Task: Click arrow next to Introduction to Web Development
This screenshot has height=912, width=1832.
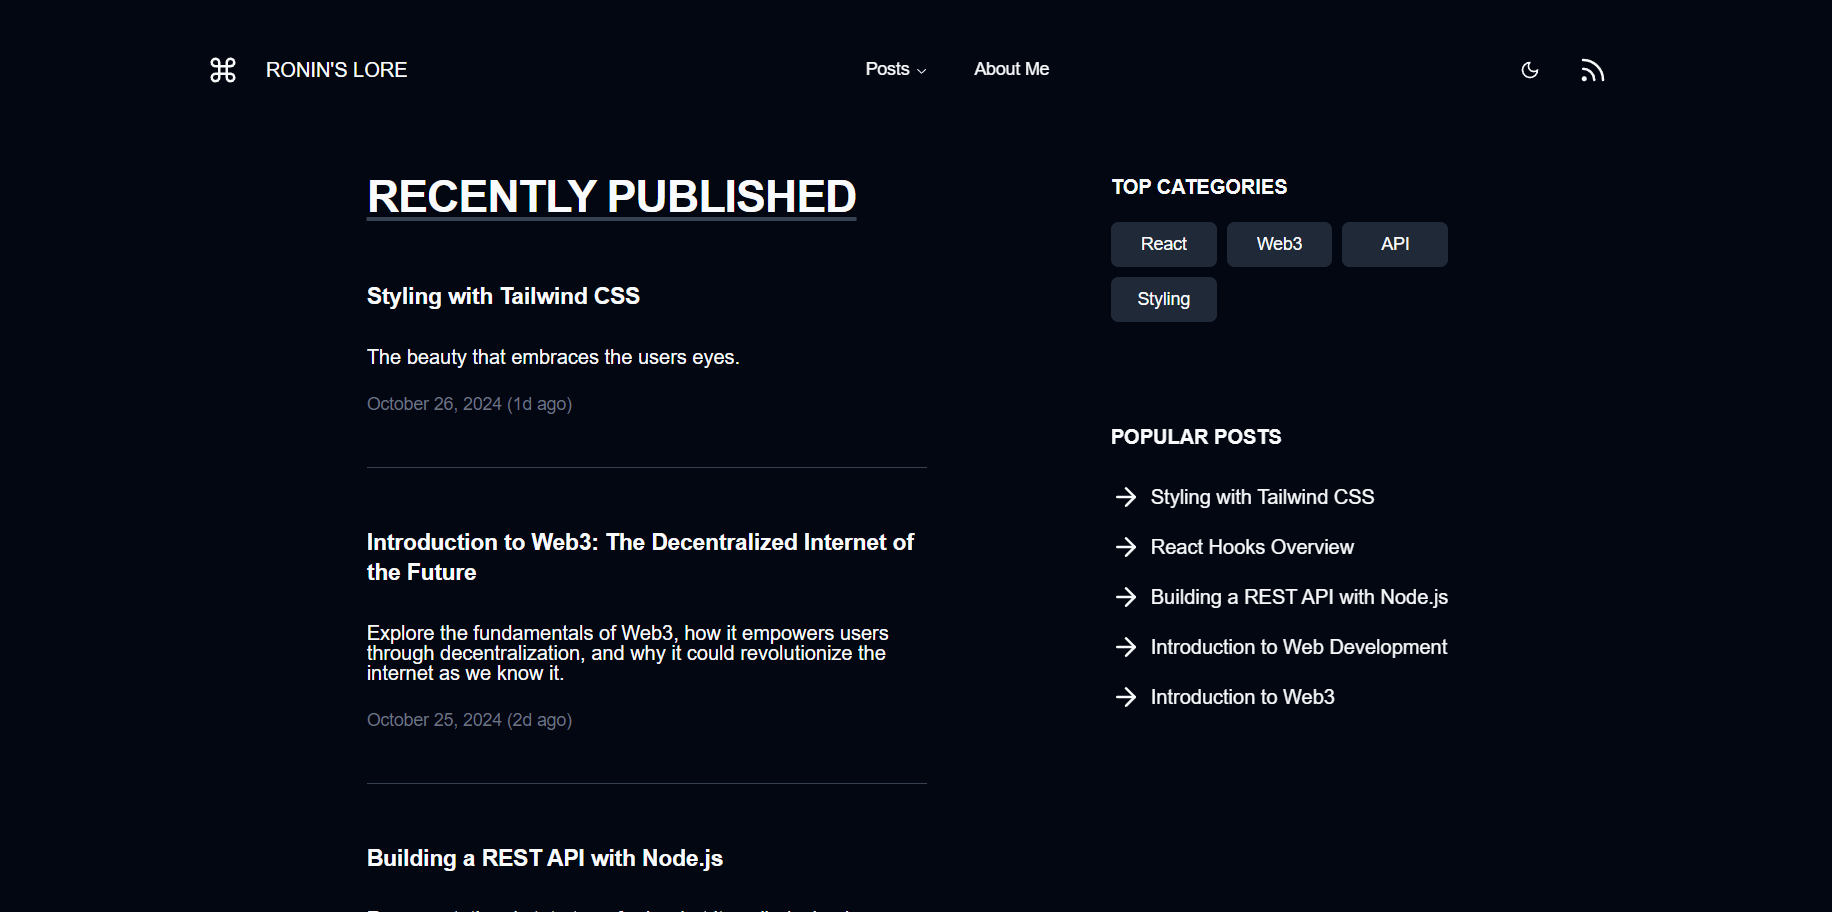Action: tap(1126, 647)
